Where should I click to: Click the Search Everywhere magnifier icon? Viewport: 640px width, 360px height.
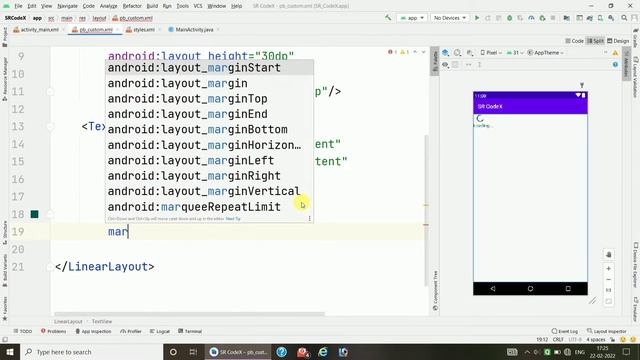click(x=624, y=18)
